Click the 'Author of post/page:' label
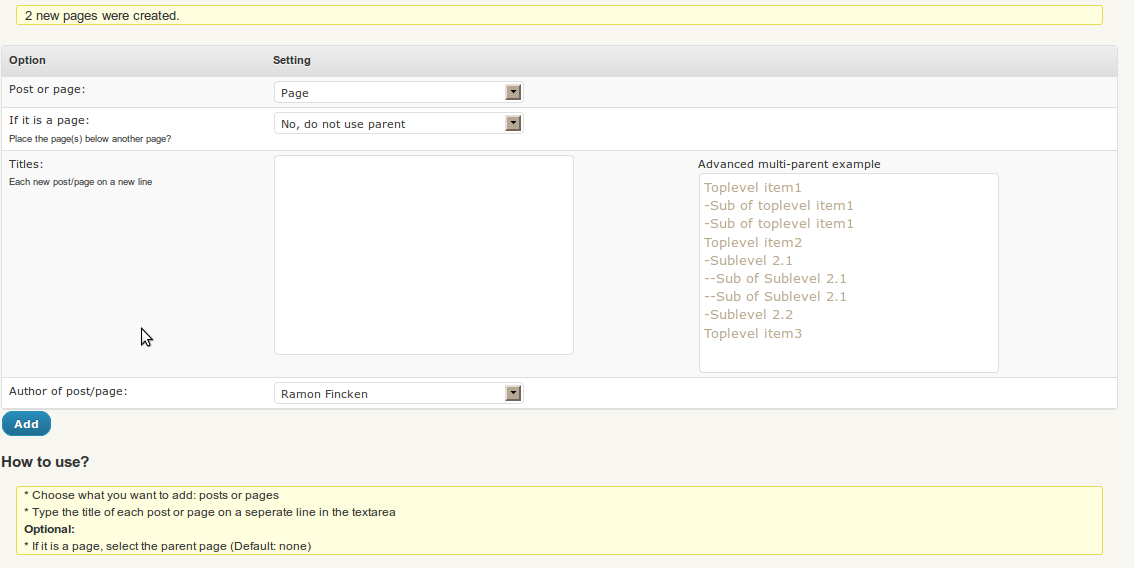This screenshot has height=568, width=1134. click(68, 391)
